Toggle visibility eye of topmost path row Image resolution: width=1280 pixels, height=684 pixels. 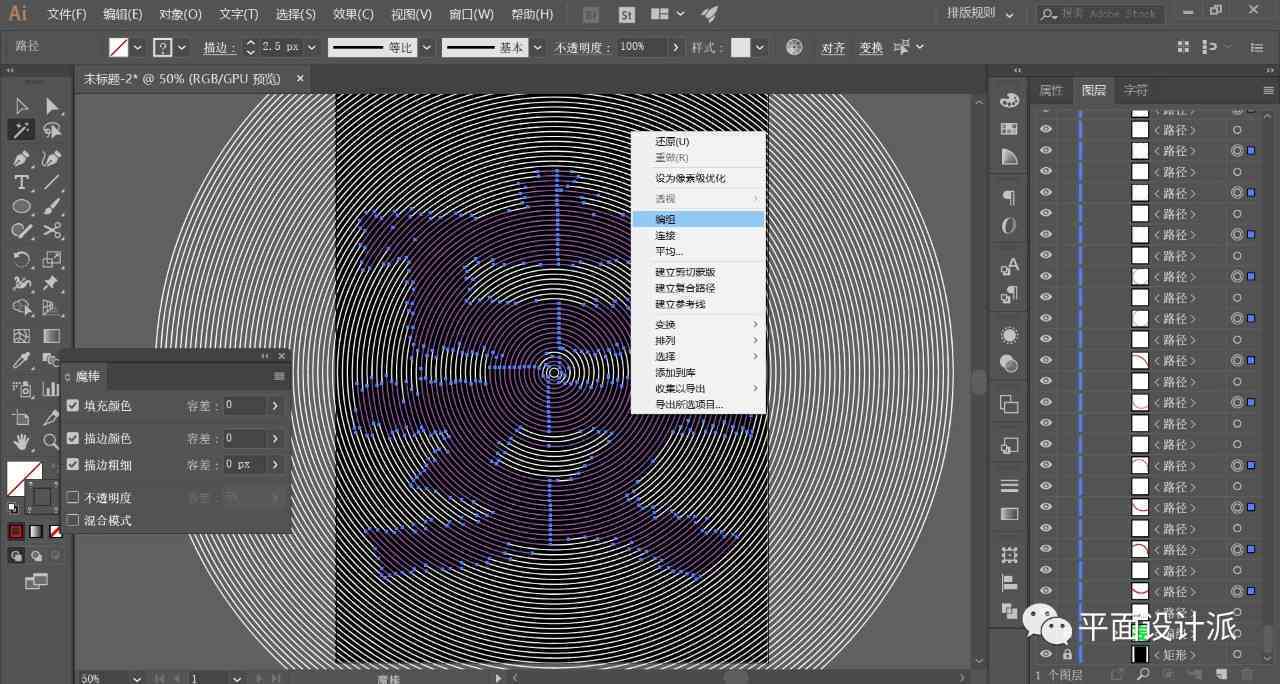point(1046,129)
